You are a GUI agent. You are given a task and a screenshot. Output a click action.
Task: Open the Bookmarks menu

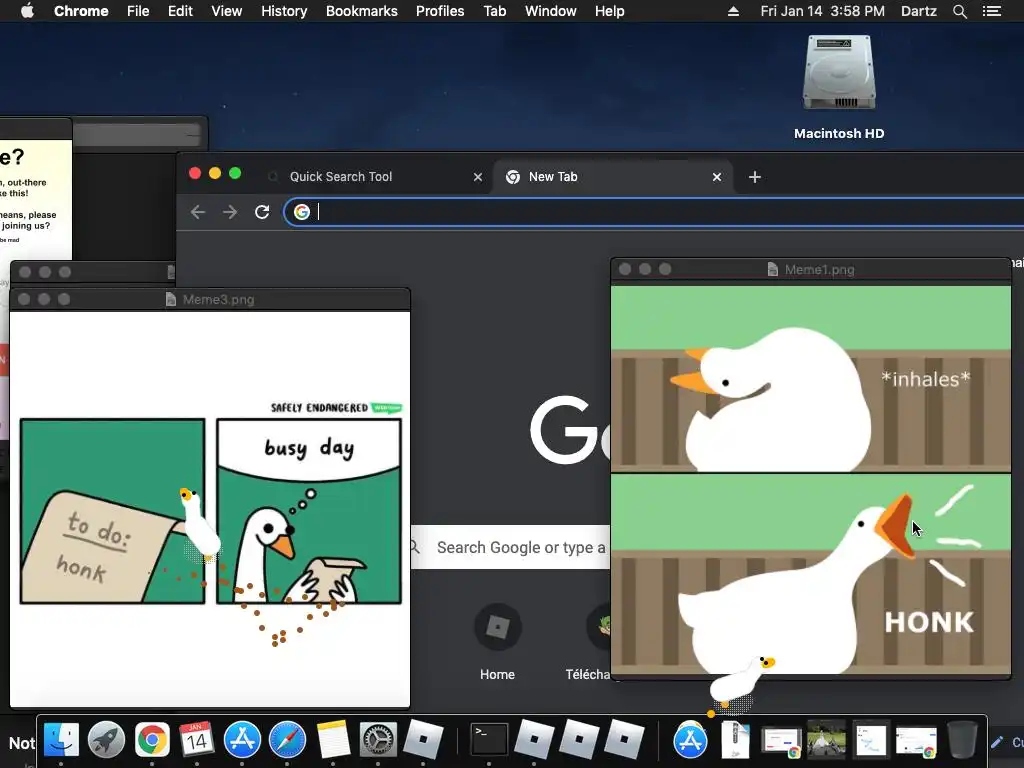click(x=361, y=11)
